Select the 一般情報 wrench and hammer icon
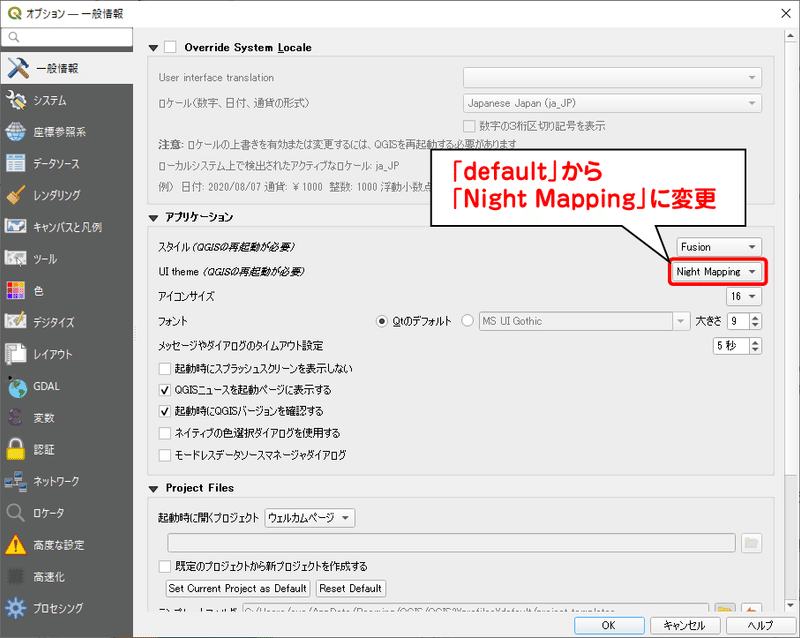 (18, 68)
